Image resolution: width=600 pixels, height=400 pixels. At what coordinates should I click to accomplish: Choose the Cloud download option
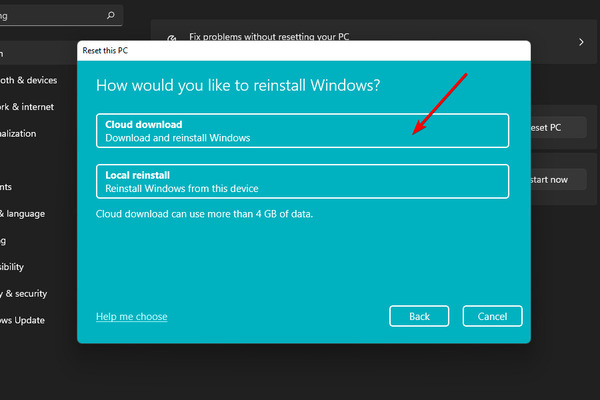[x=302, y=131]
